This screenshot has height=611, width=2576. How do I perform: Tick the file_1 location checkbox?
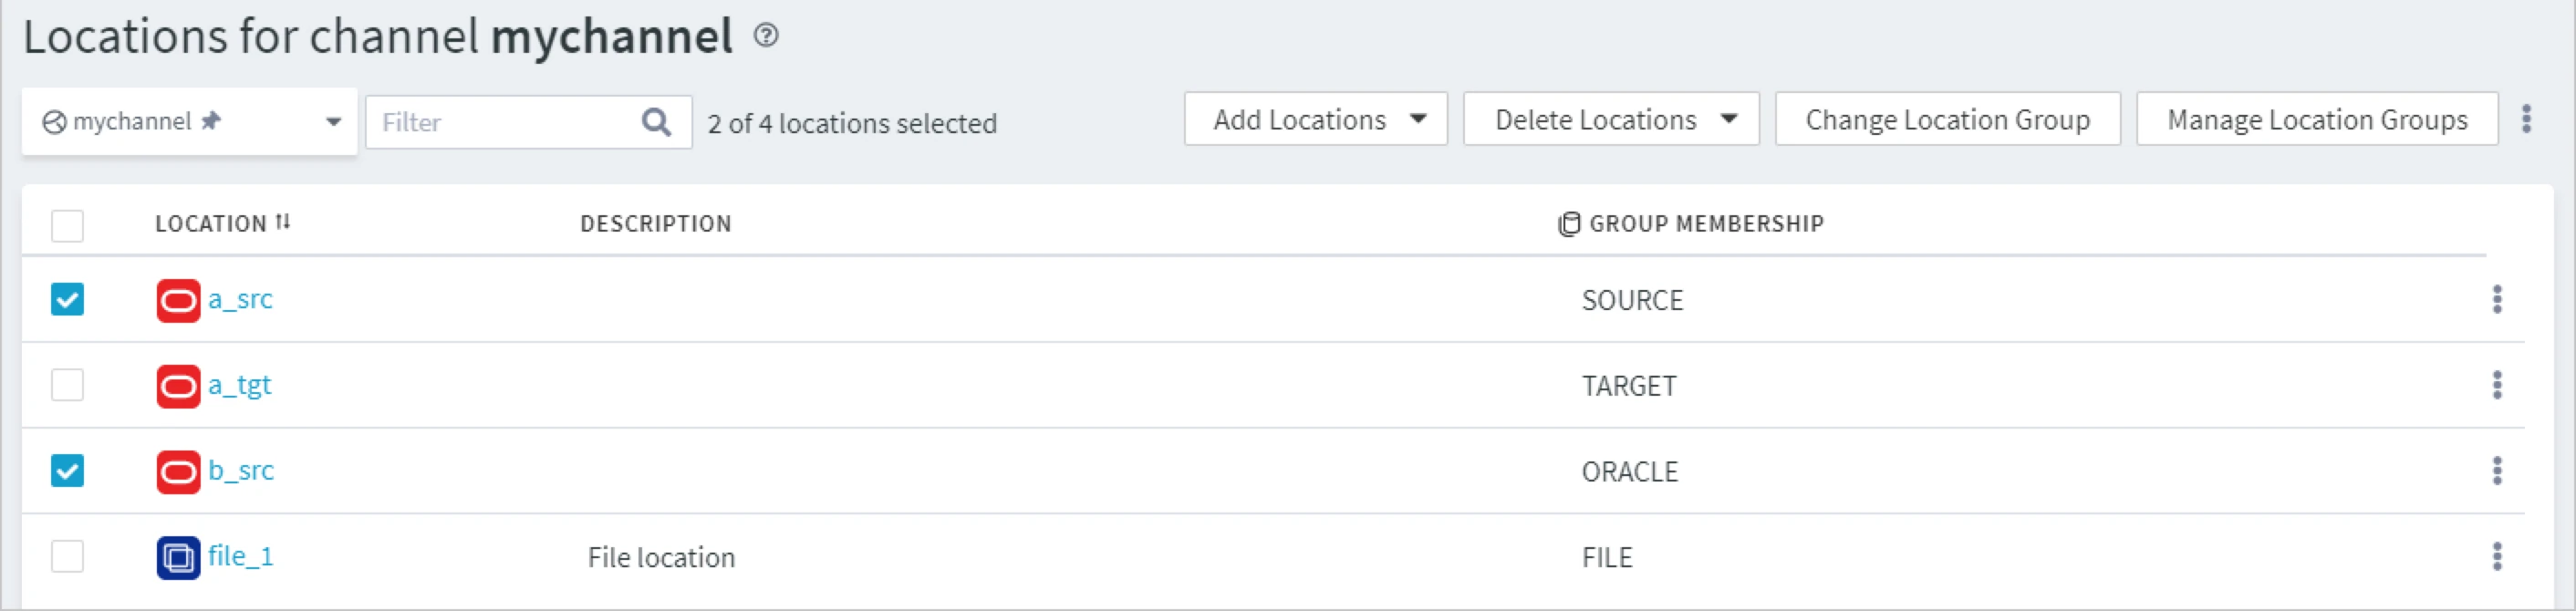click(67, 556)
